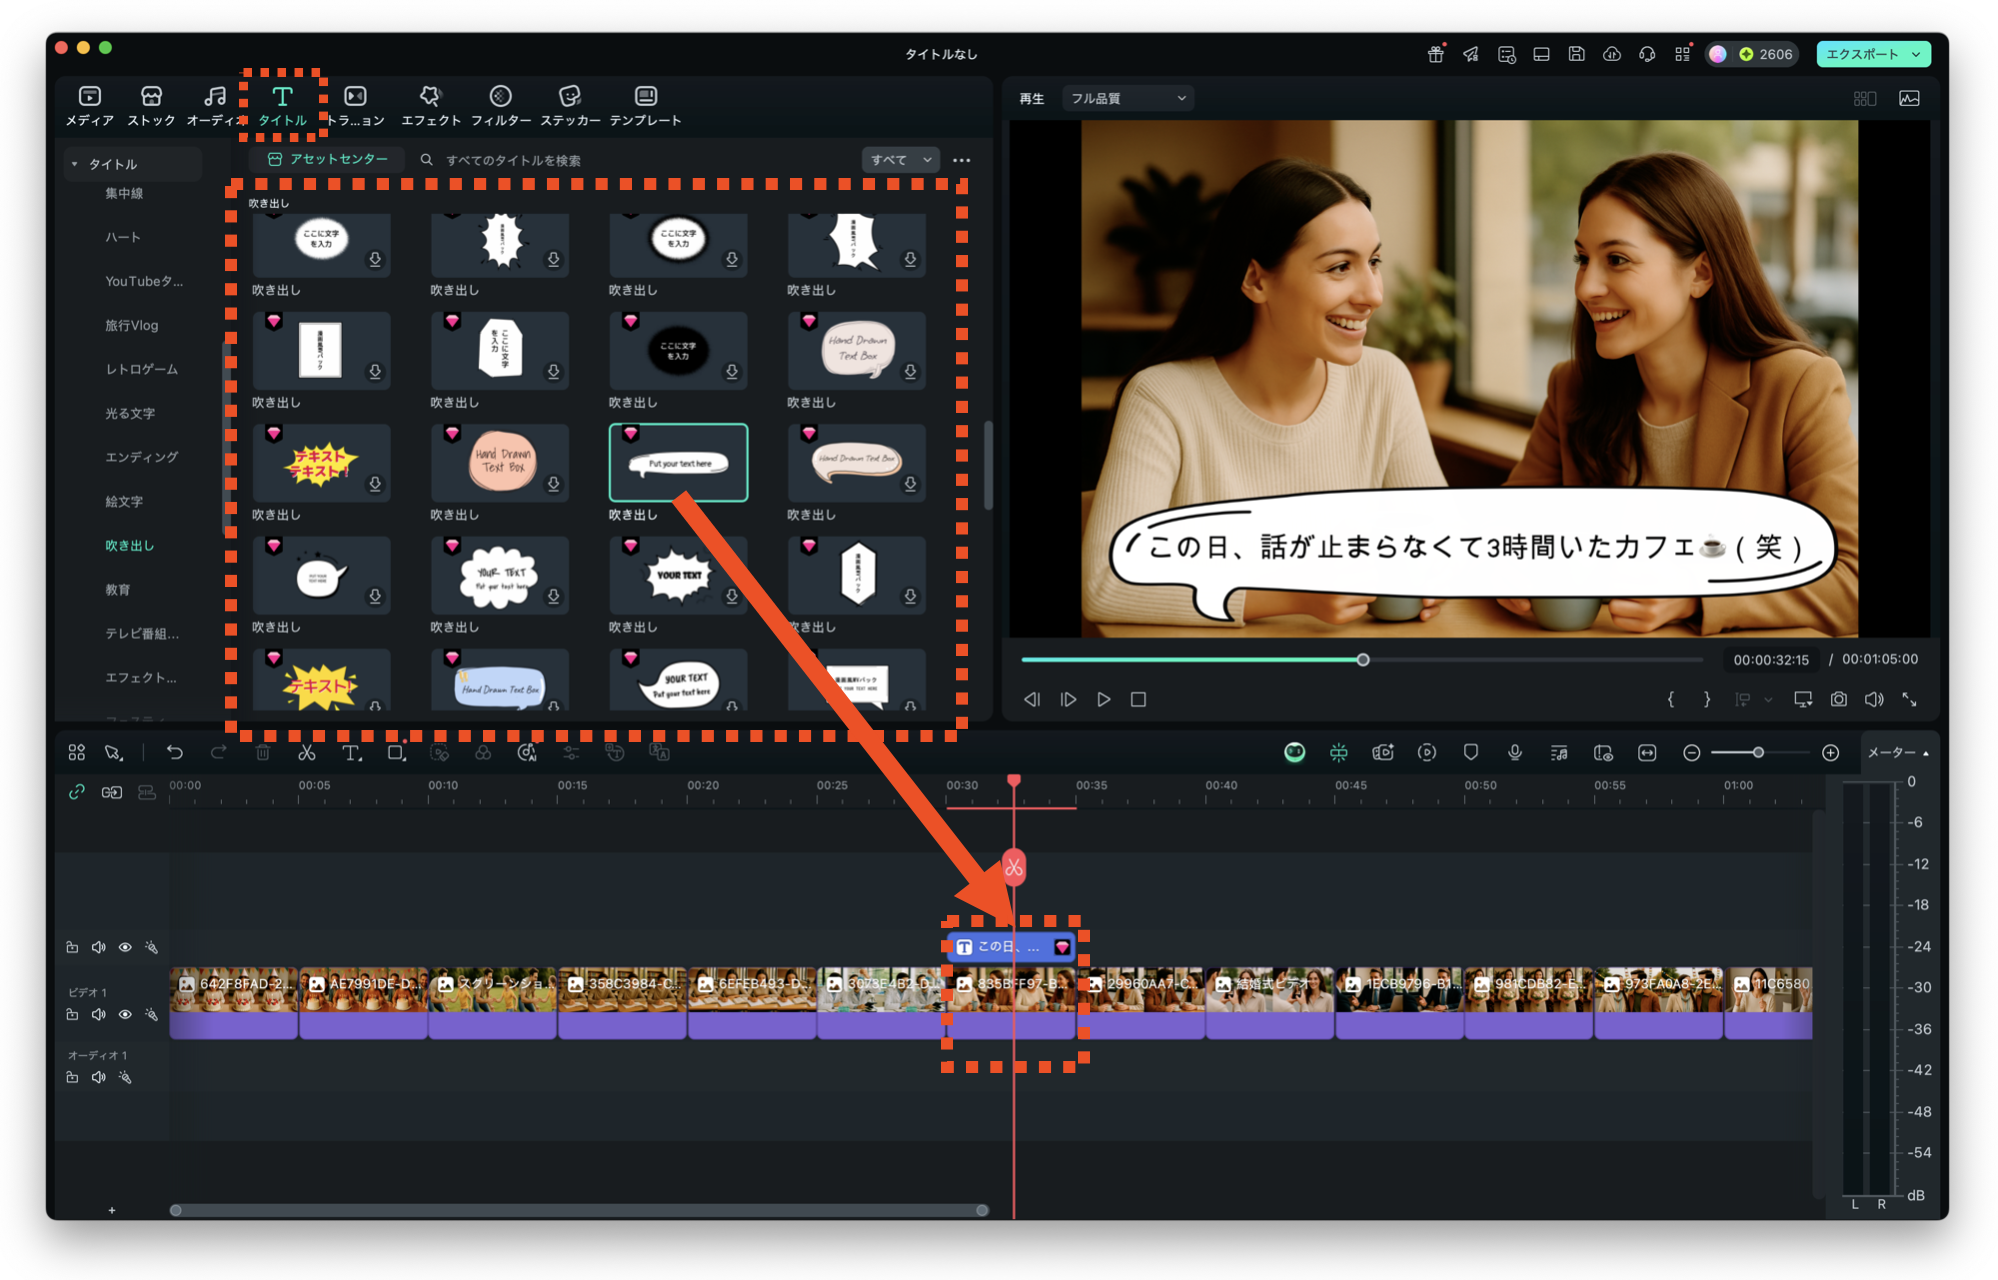
Task: Select the 集中線 category
Action: click(124, 193)
